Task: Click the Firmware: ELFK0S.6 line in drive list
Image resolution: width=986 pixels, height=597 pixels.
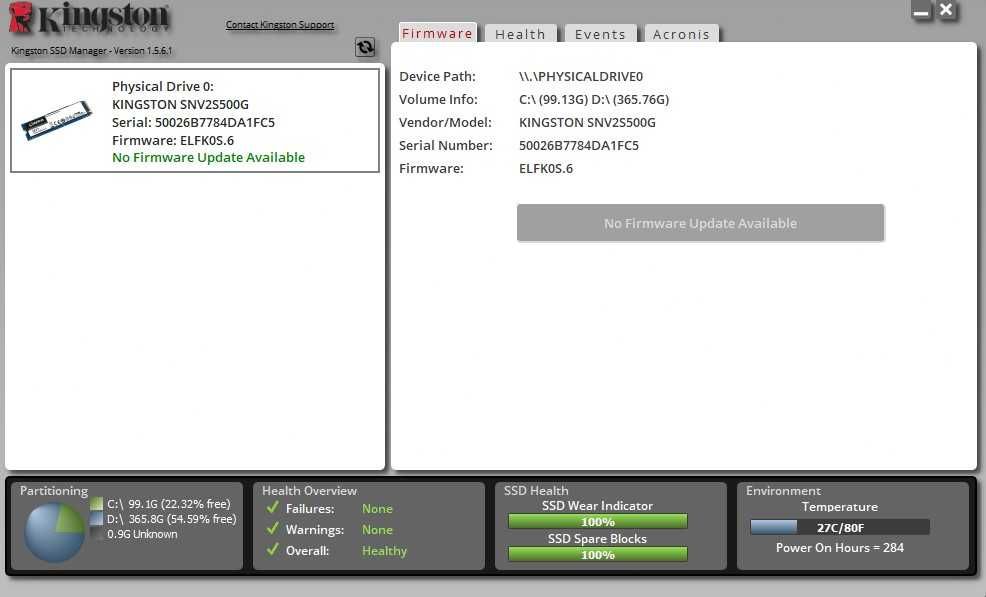Action: click(x=173, y=140)
